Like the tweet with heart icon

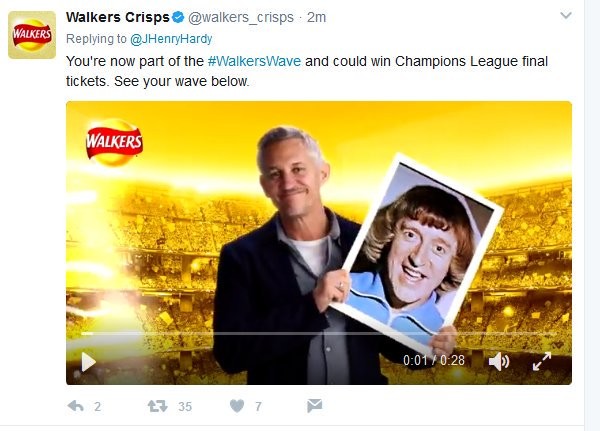pyautogui.click(x=237, y=406)
